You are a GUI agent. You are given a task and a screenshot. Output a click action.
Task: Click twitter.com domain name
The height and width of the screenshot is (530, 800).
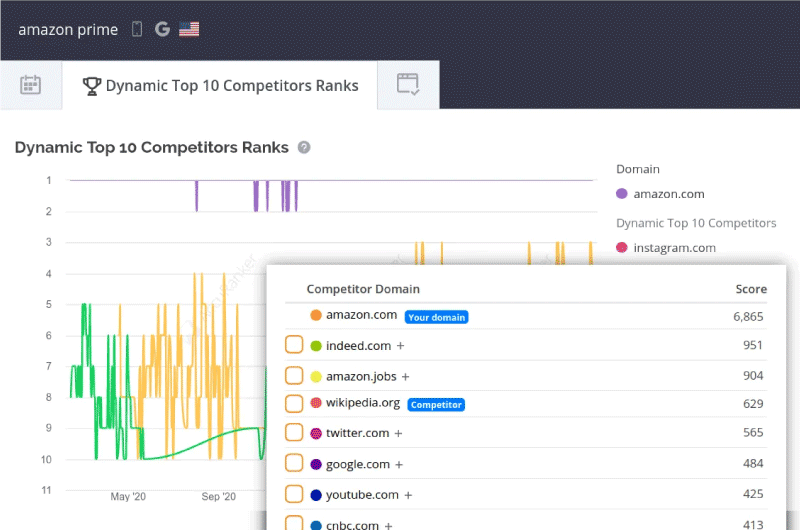(358, 433)
